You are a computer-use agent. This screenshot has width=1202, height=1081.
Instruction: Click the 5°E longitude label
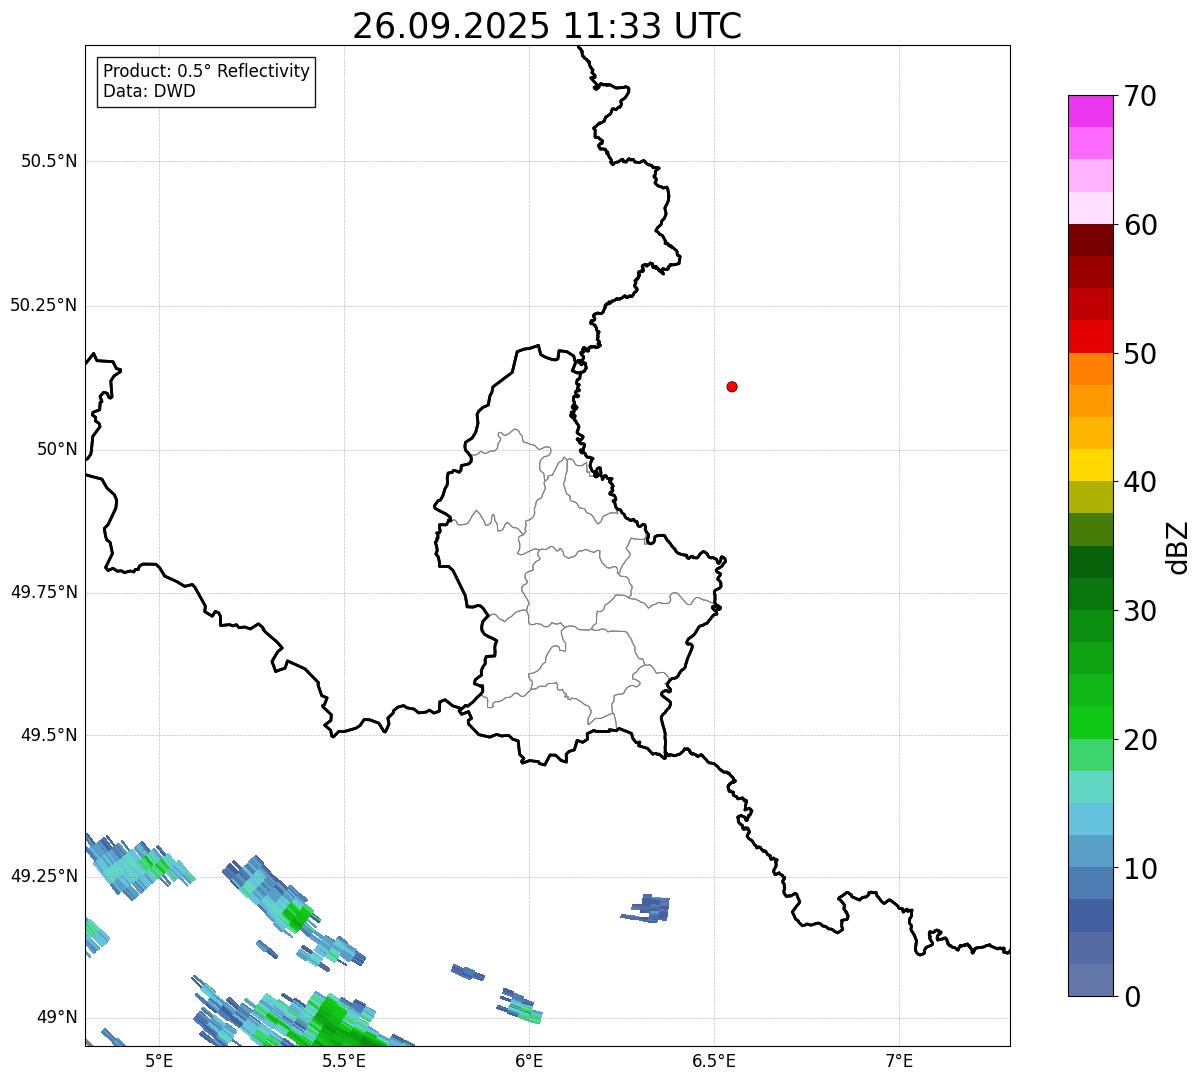click(159, 1060)
